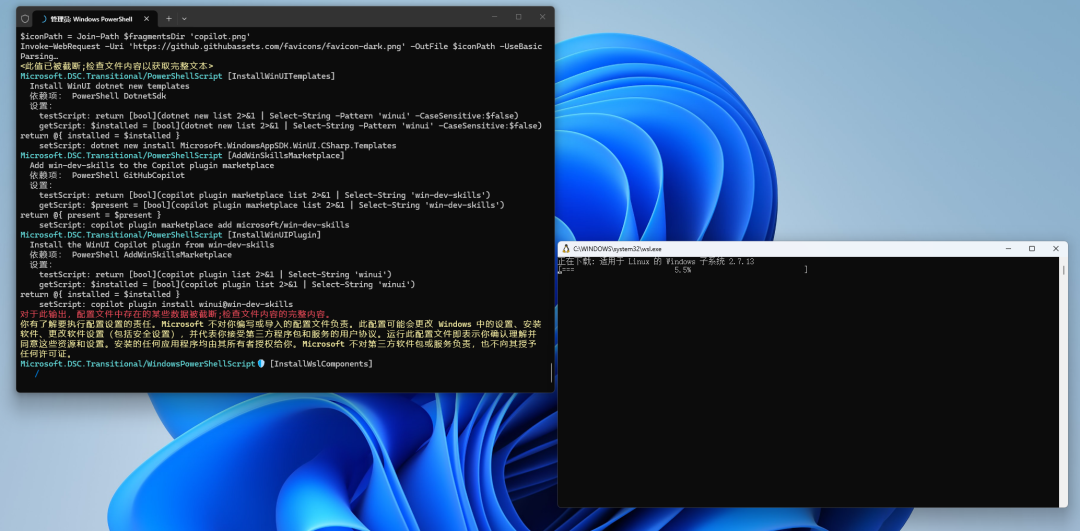This screenshot has height=531, width=1080.
Task: Maximize the Windows PowerShell terminal window
Action: click(x=519, y=17)
